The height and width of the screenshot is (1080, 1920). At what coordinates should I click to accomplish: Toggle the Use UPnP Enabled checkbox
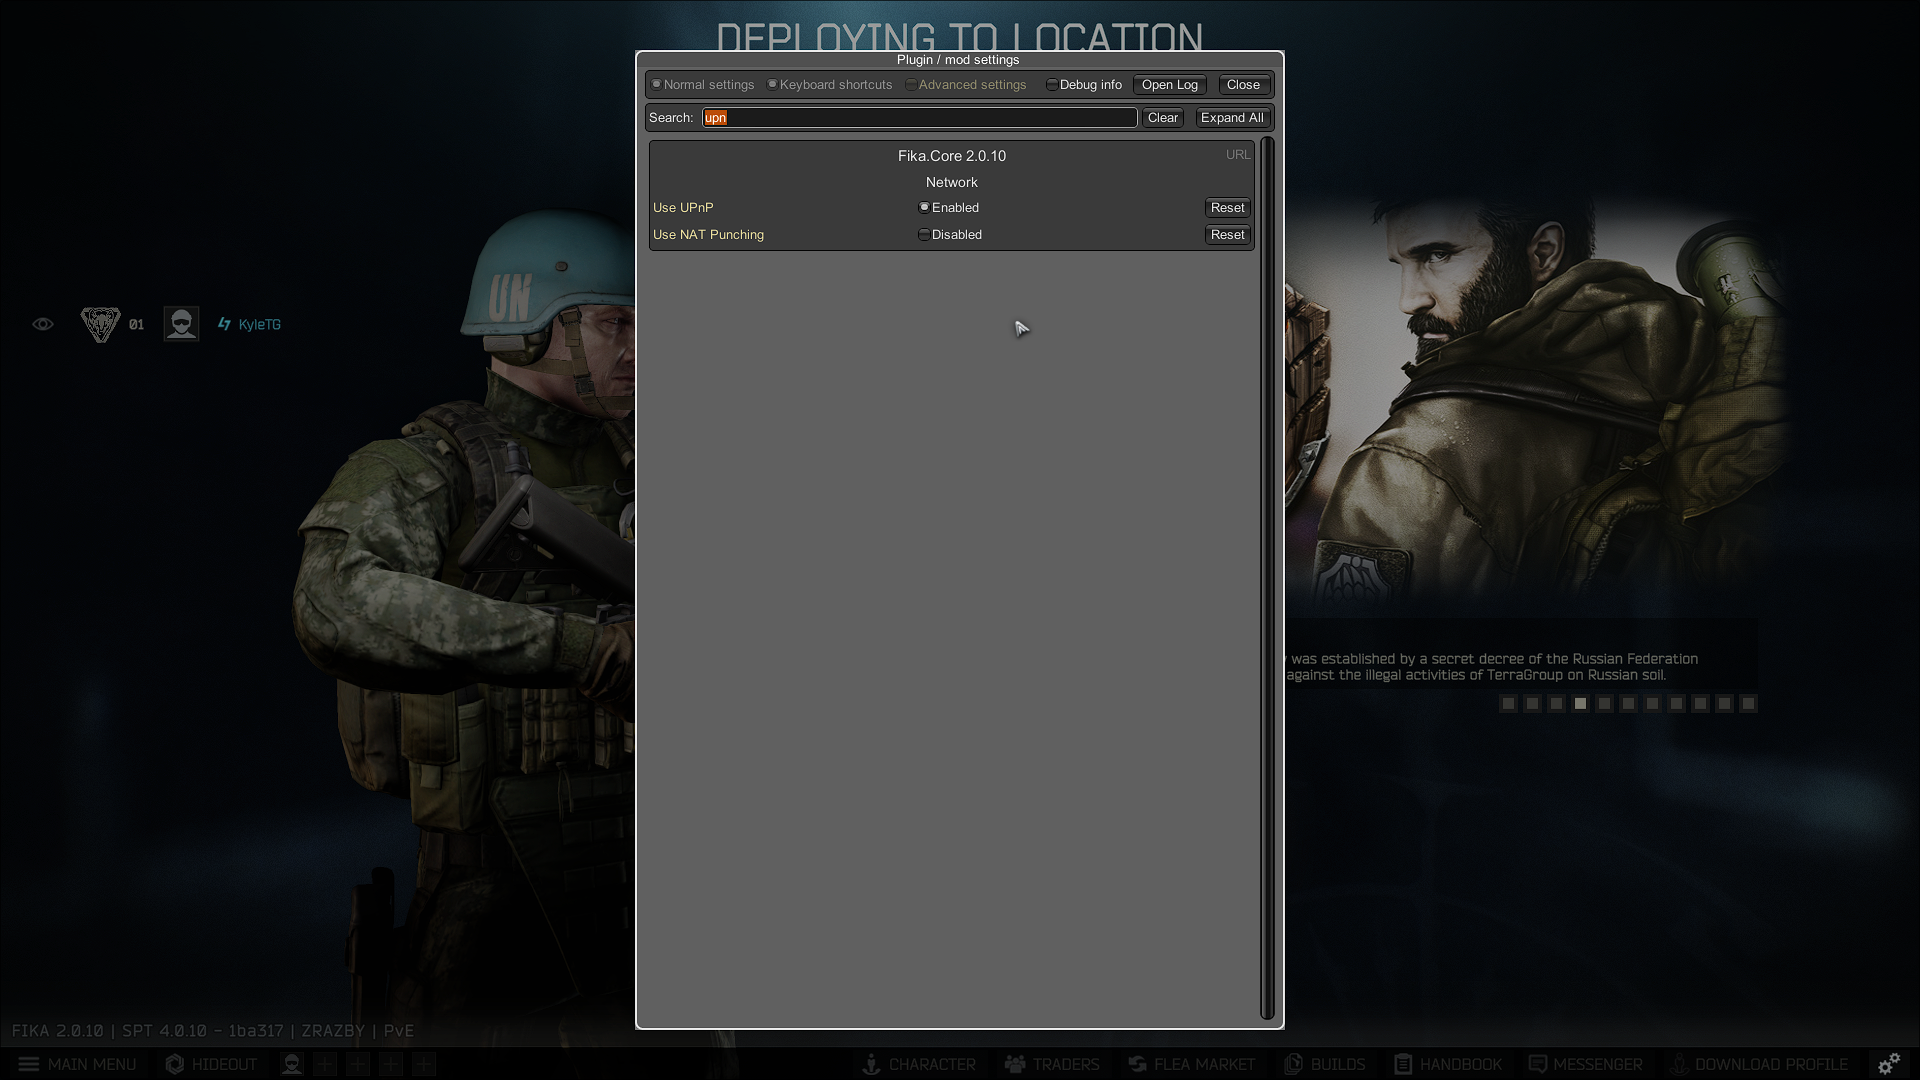(x=924, y=208)
